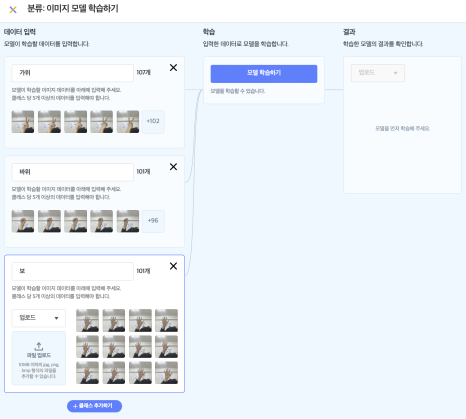Select the first 바위 image thumbnail

(x=23, y=221)
